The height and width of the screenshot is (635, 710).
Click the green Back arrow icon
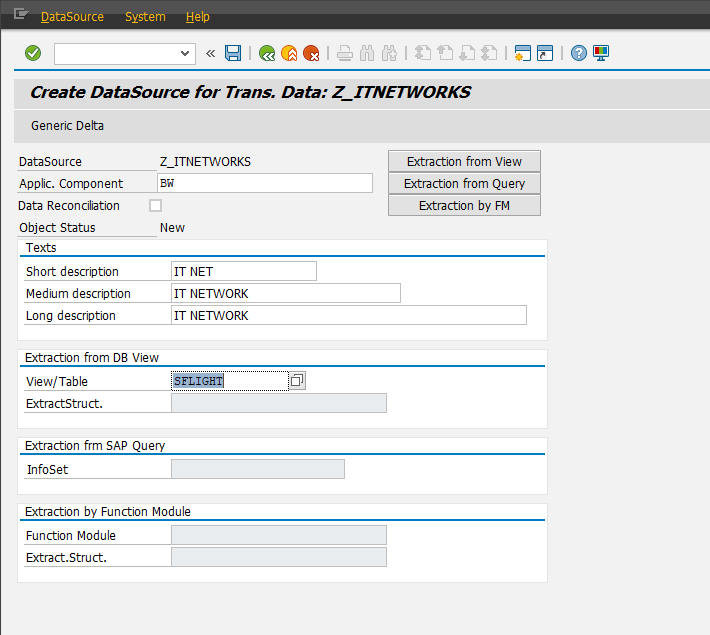click(x=266, y=53)
